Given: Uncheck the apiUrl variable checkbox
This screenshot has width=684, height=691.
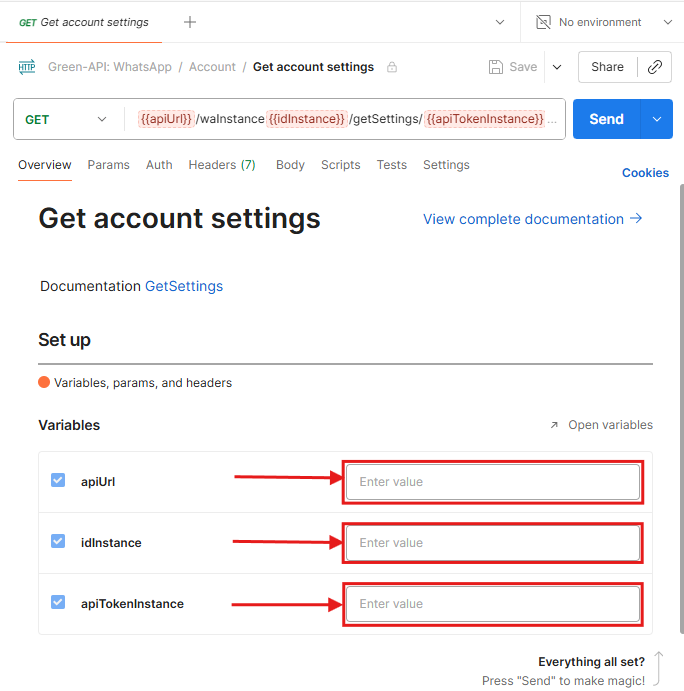Looking at the screenshot, I should point(58,481).
